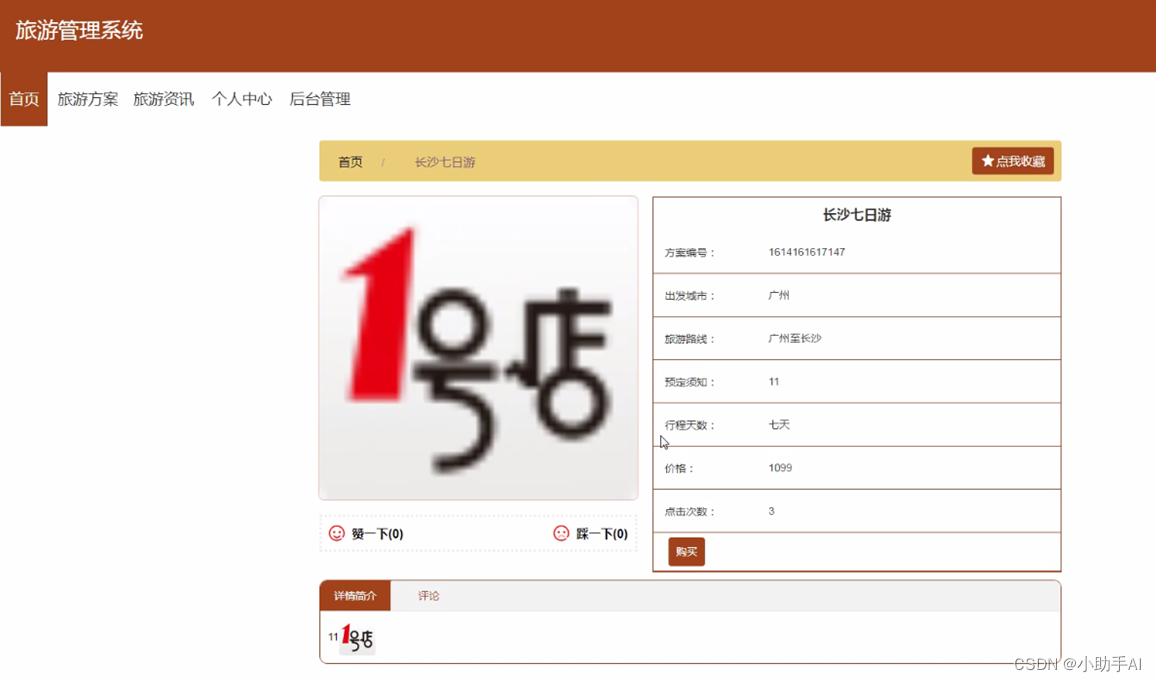Click the 行程天数 label
Viewport: 1156px width, 682px height.
coord(689,425)
